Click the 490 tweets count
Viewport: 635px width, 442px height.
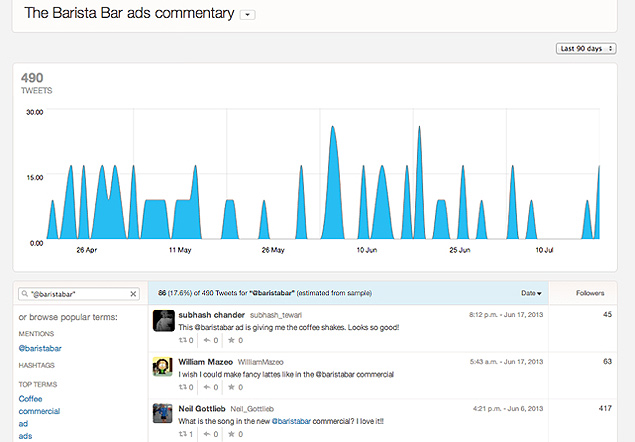[32, 78]
